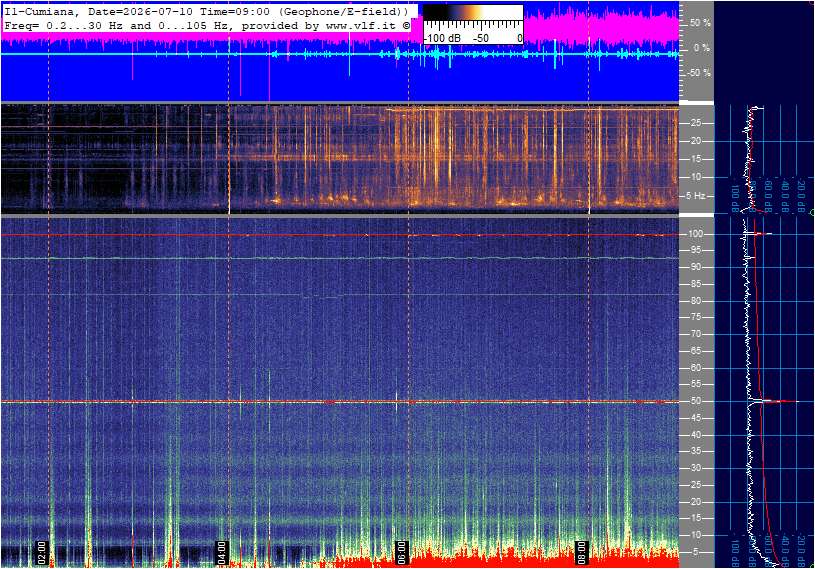
Task: Click the '50 %' amplitude axis label
Action: (x=700, y=23)
